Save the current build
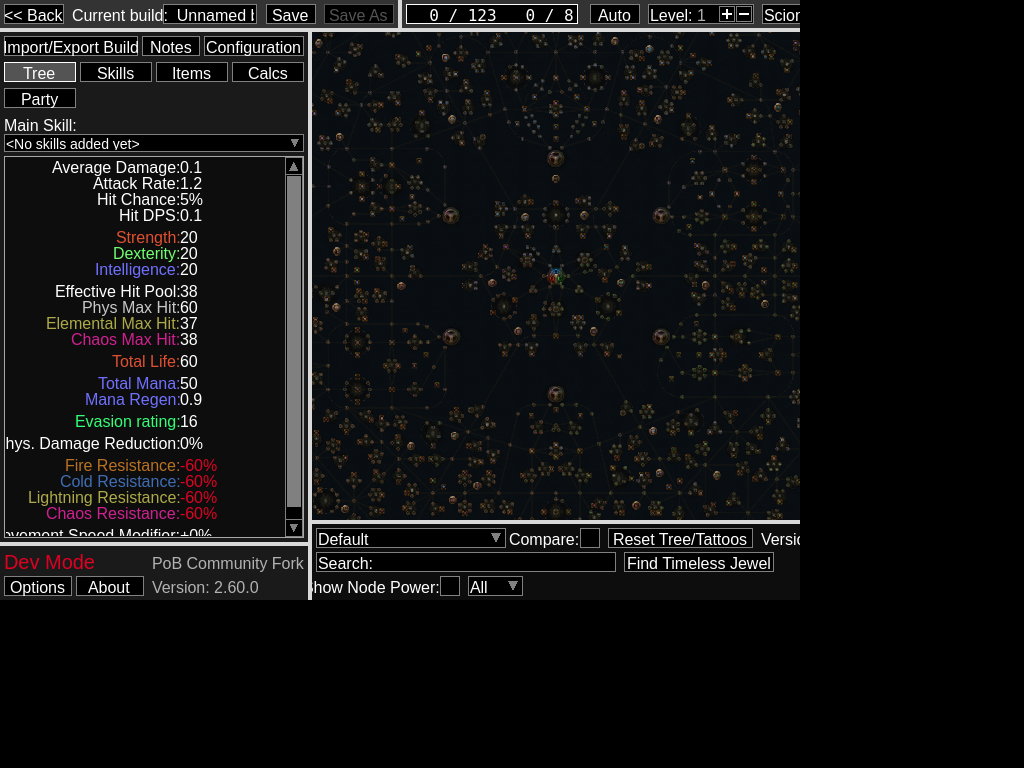 pyautogui.click(x=291, y=14)
